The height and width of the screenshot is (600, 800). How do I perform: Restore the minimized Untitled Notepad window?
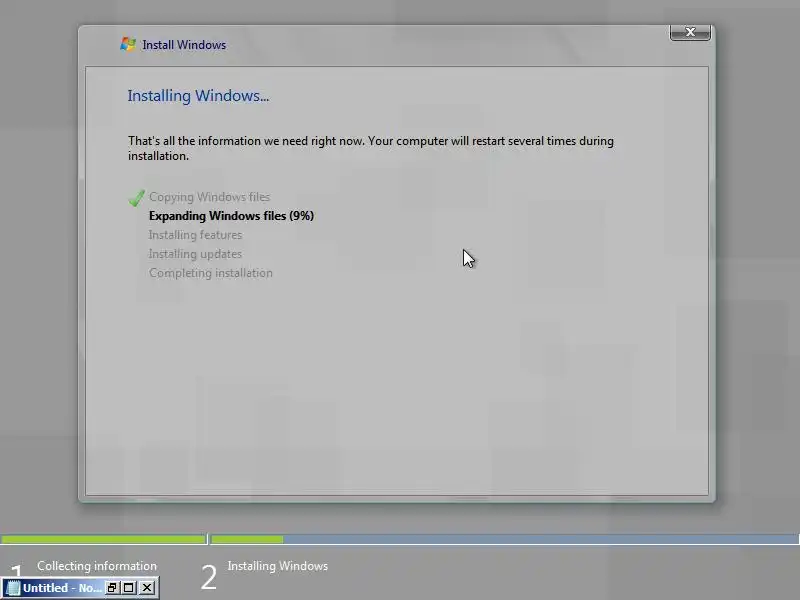112,588
